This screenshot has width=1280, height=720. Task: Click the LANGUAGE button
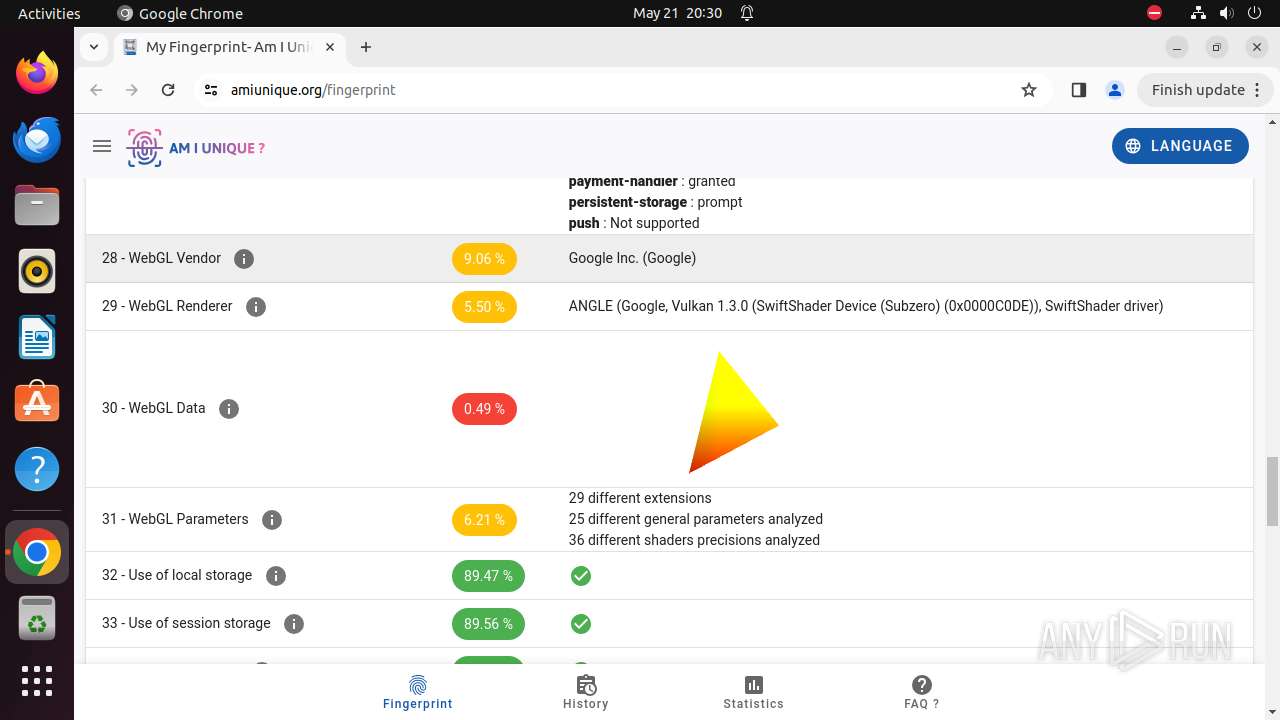click(1180, 146)
